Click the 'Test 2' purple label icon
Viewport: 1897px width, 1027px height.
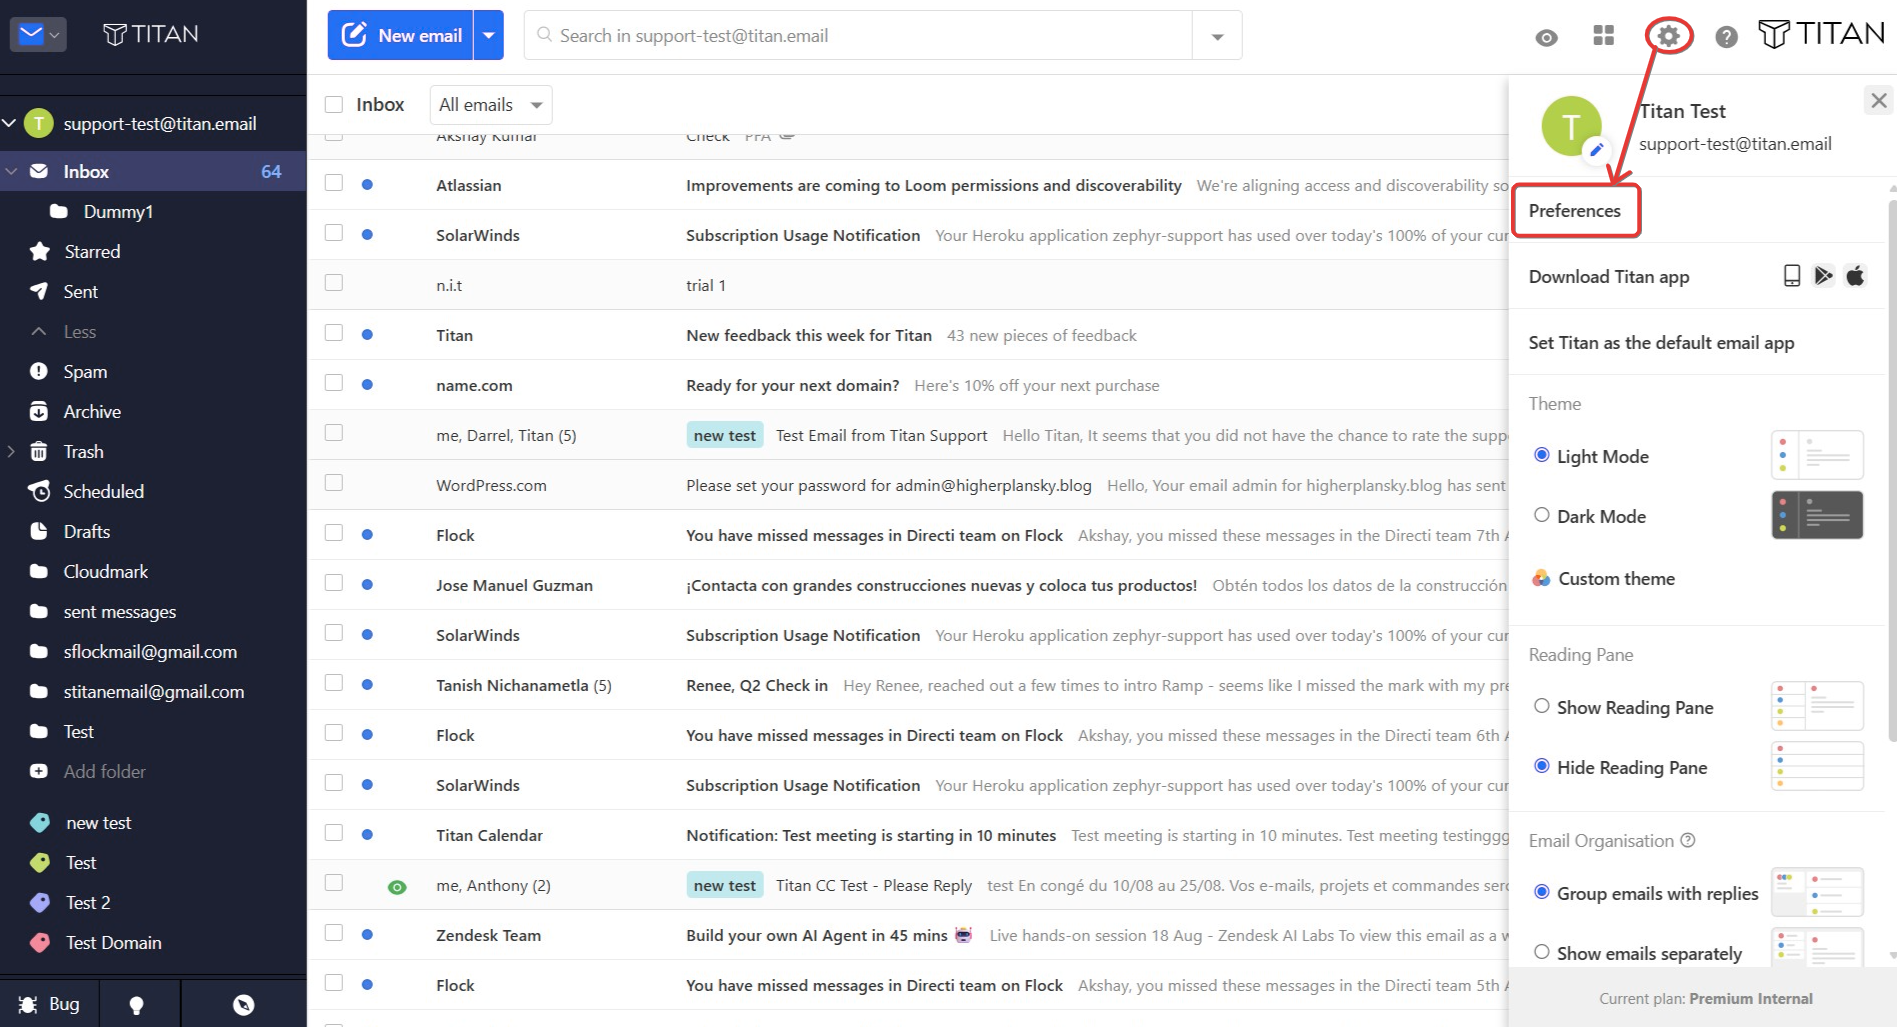tap(40, 903)
